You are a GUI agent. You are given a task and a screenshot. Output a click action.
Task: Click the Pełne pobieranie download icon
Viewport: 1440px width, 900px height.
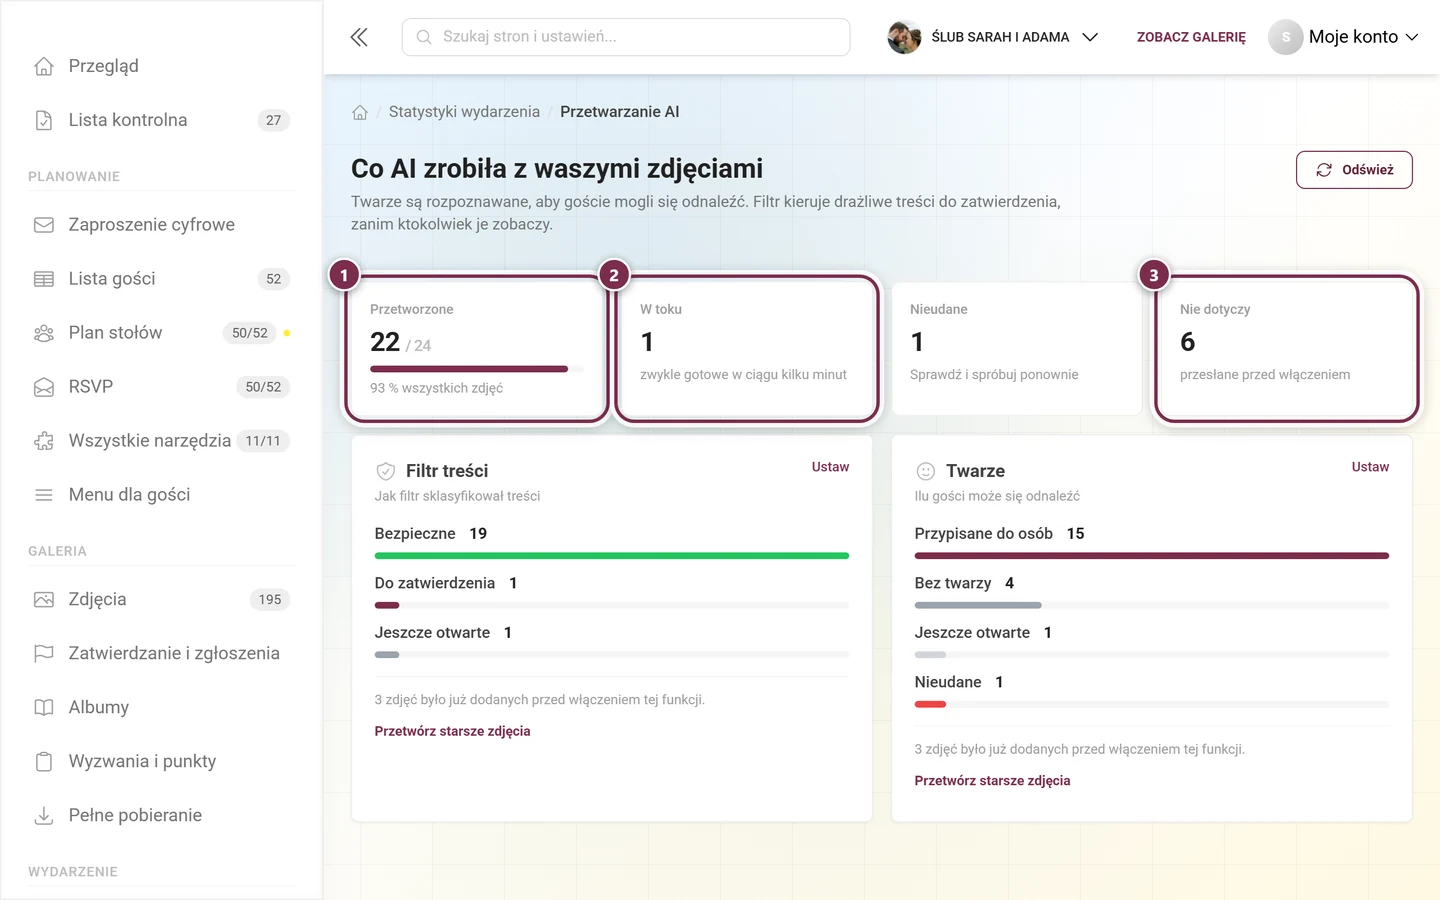[x=44, y=816]
